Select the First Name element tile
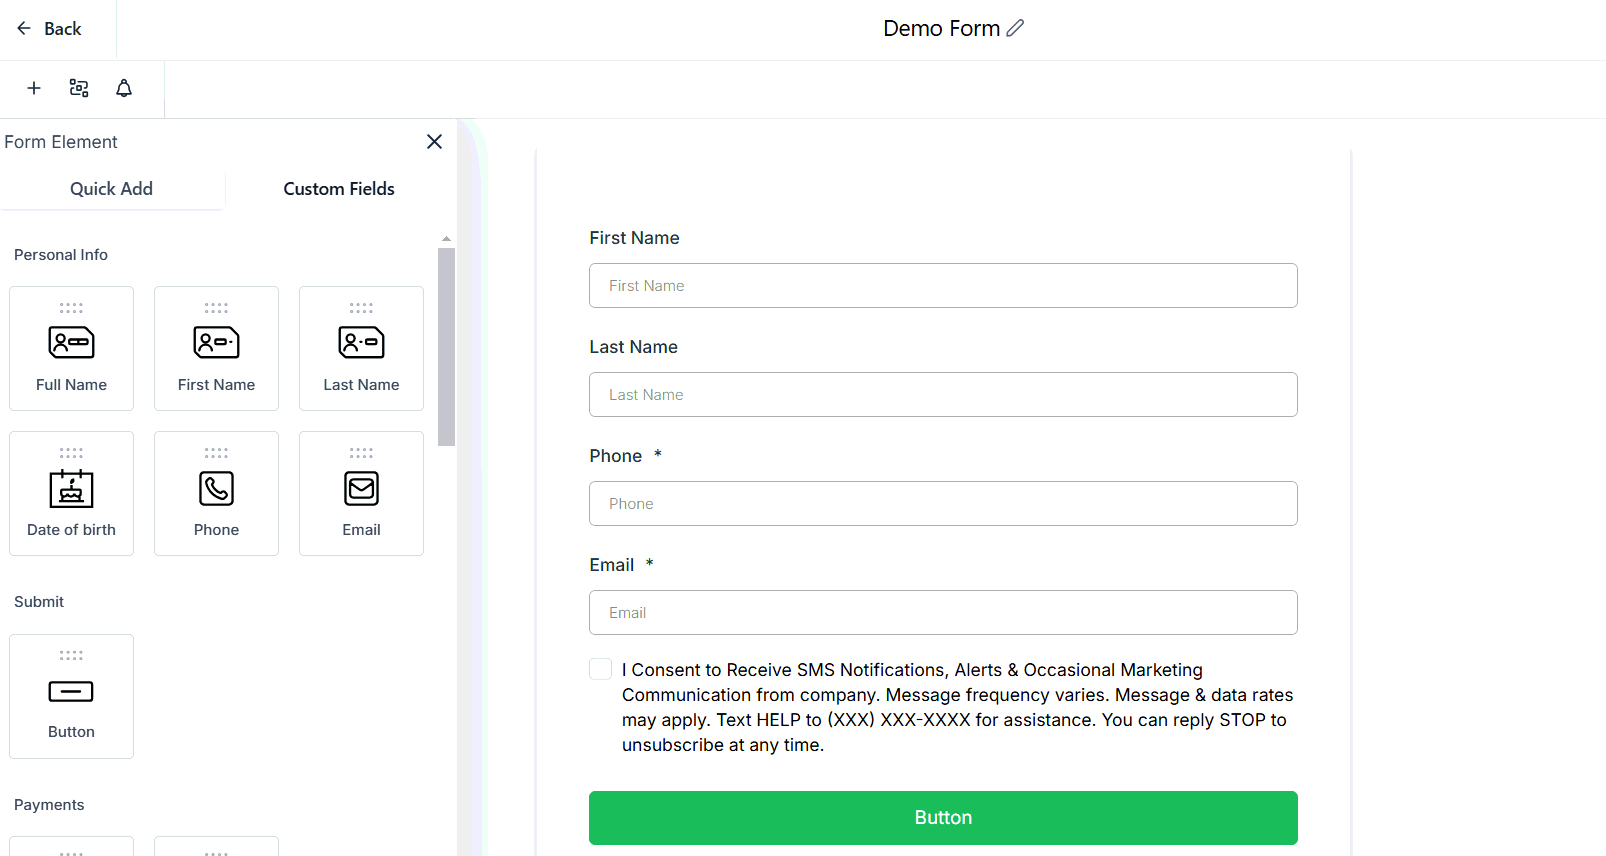The height and width of the screenshot is (856, 1606). 216,348
